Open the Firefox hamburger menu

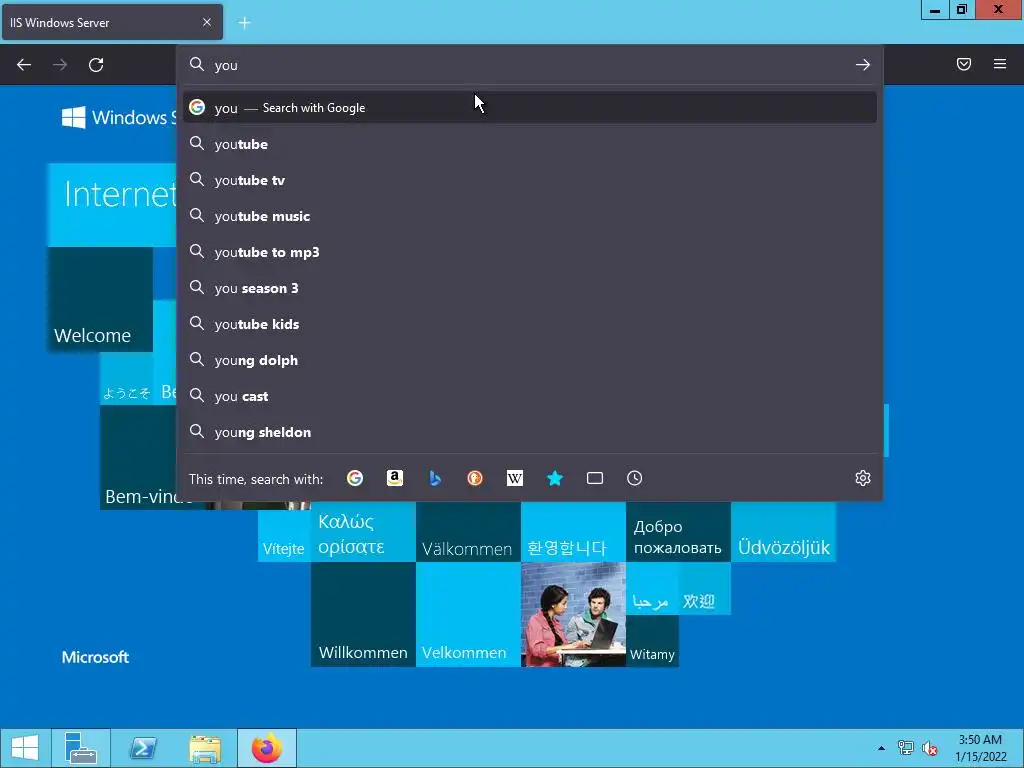(x=1000, y=64)
